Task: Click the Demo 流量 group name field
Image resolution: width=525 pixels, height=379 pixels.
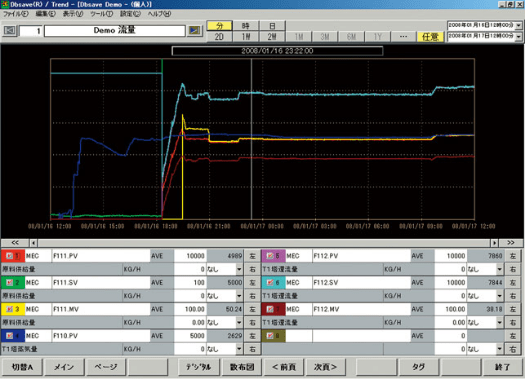Action: 115,30
